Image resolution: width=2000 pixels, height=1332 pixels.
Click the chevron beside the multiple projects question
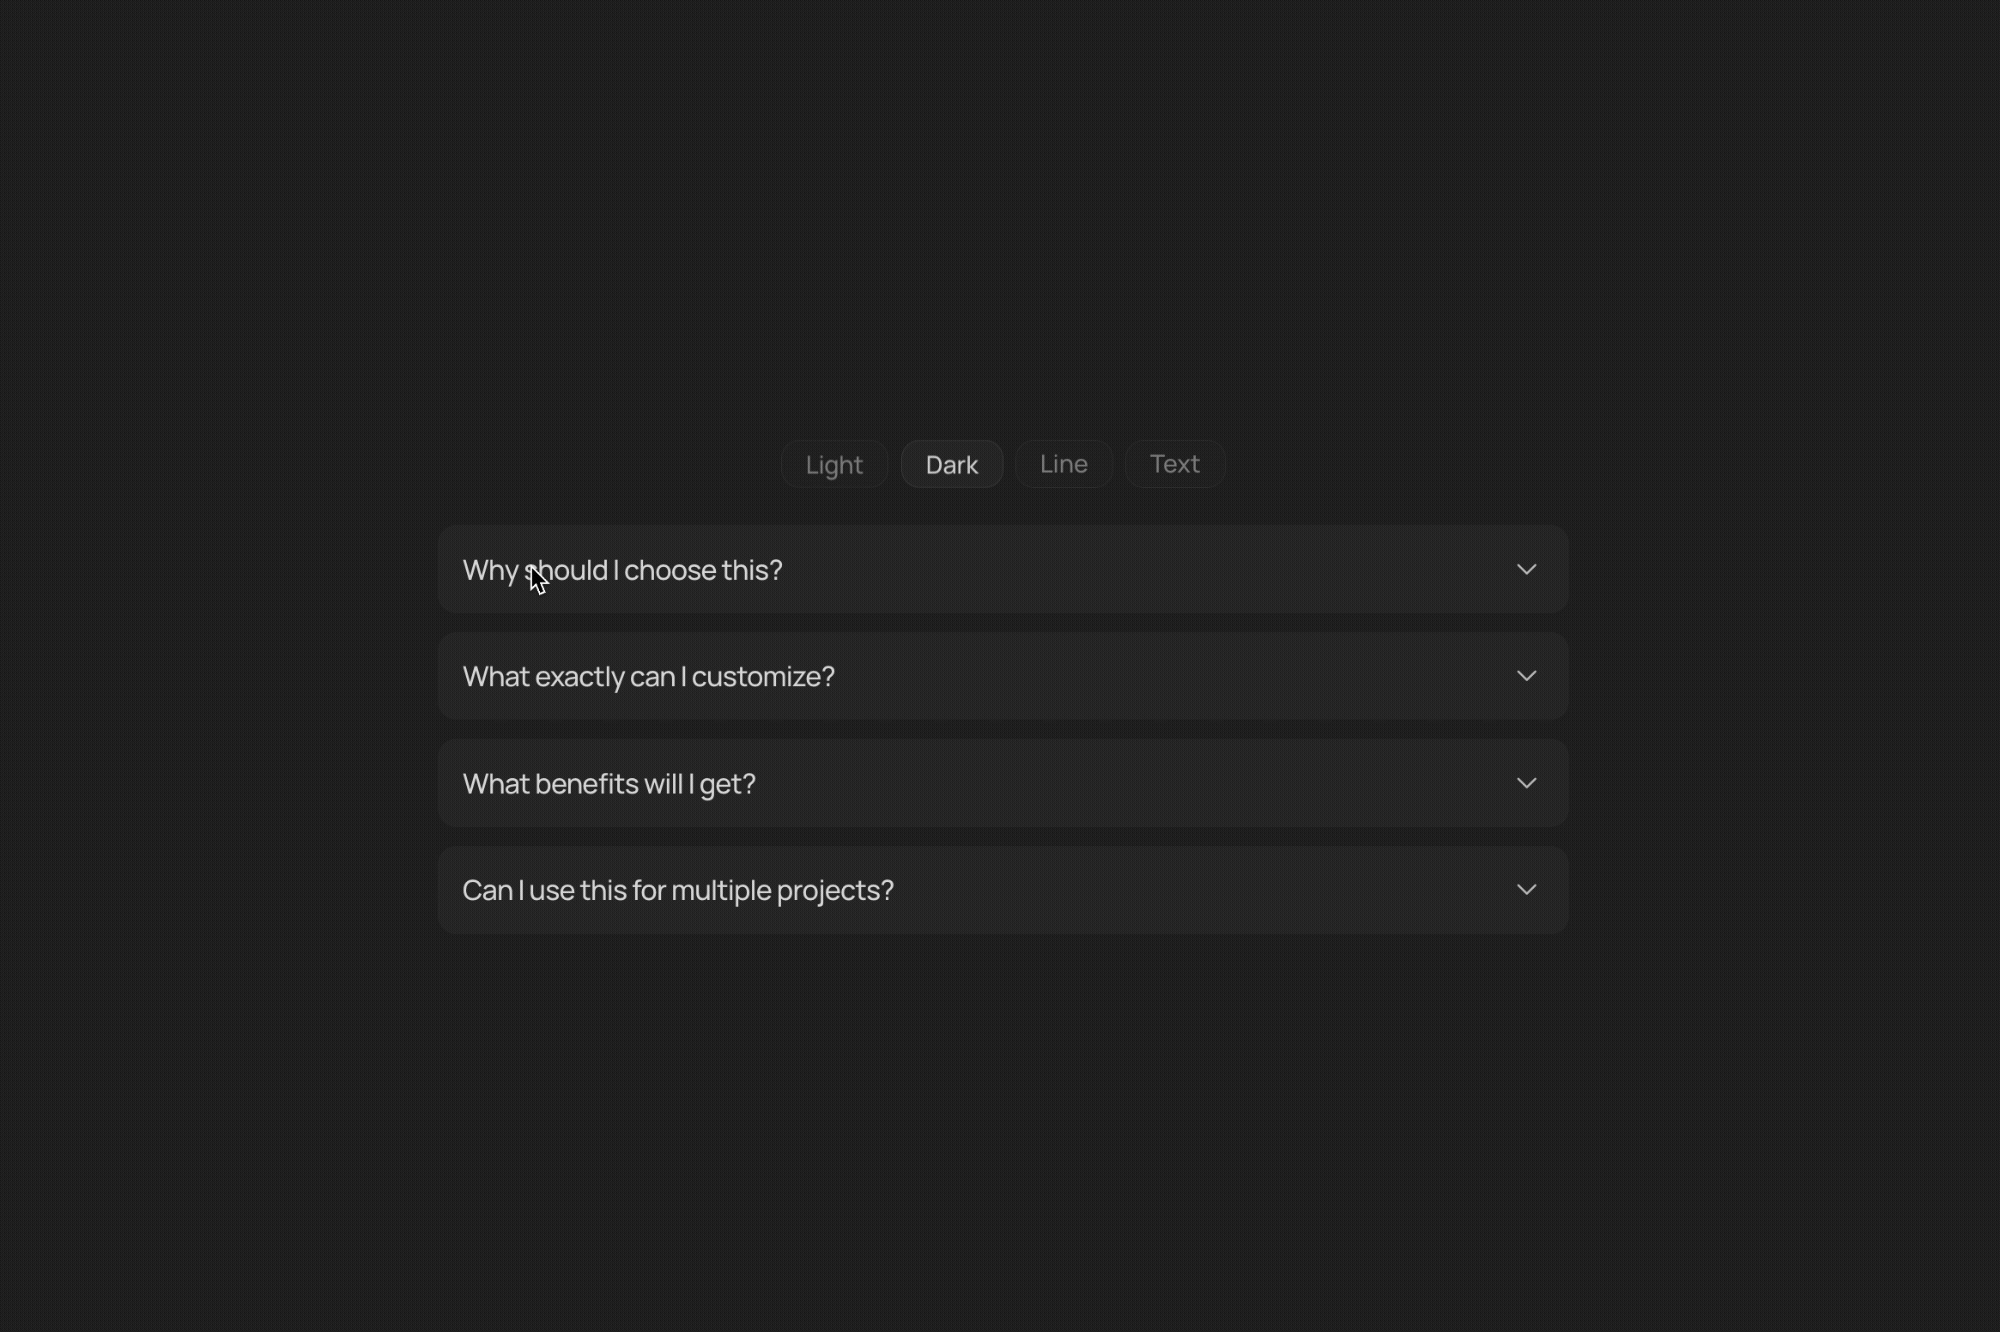(1526, 889)
